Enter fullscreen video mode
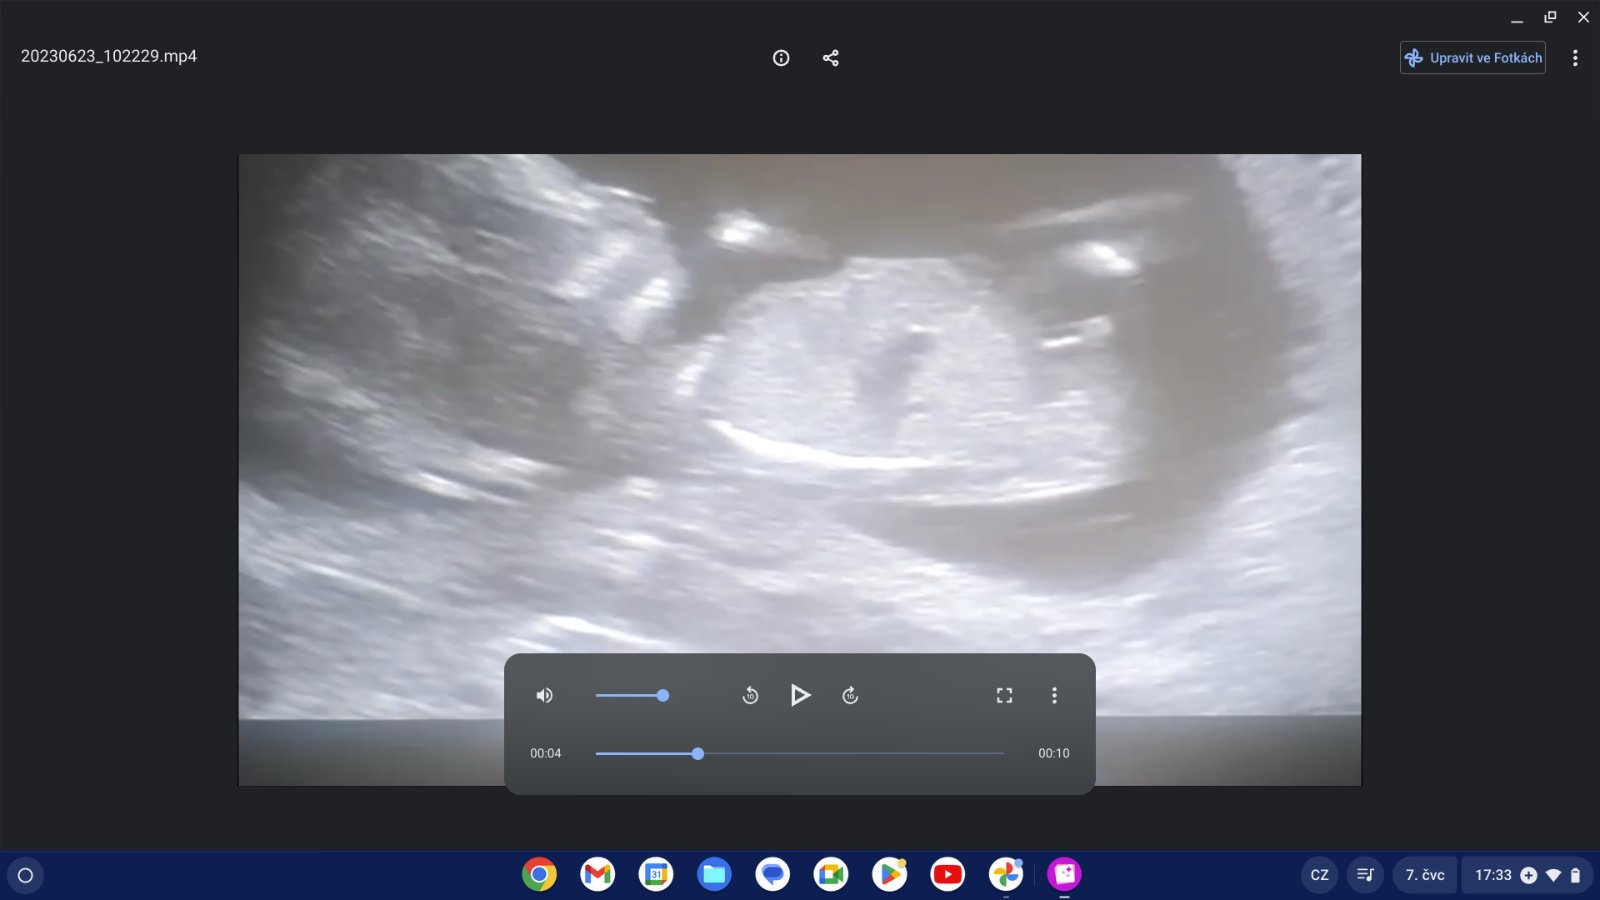The image size is (1600, 900). coord(1004,695)
